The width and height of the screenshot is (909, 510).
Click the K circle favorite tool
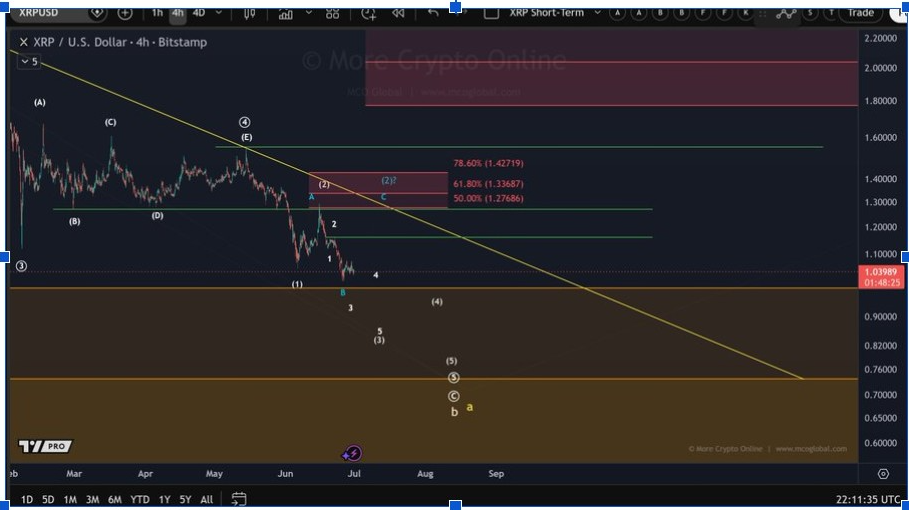point(746,13)
